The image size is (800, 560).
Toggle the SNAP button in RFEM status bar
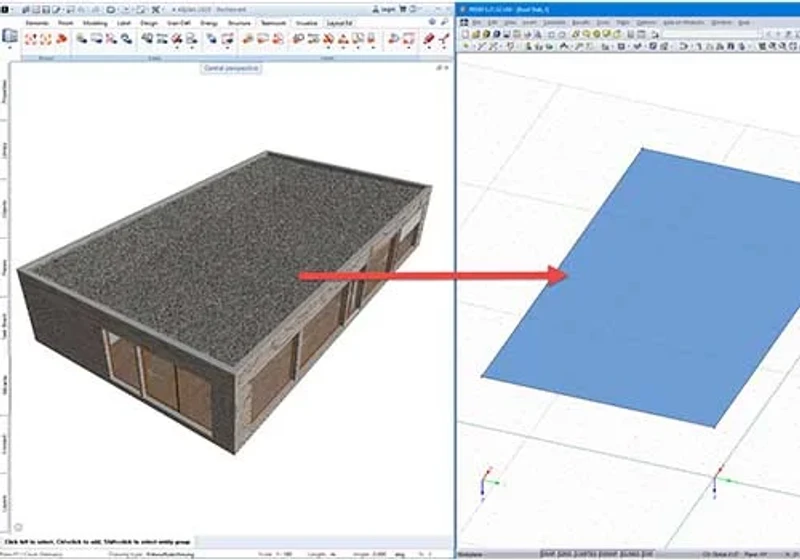[x=547, y=554]
